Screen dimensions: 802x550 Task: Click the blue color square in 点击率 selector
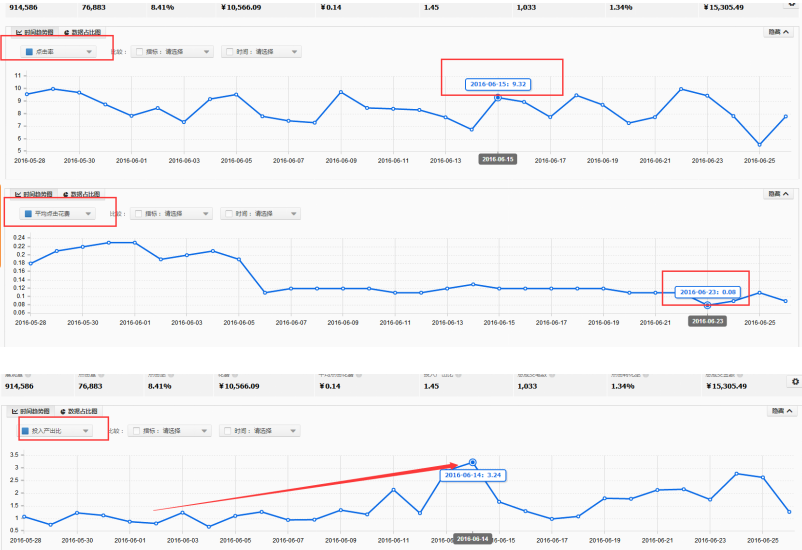pos(29,51)
